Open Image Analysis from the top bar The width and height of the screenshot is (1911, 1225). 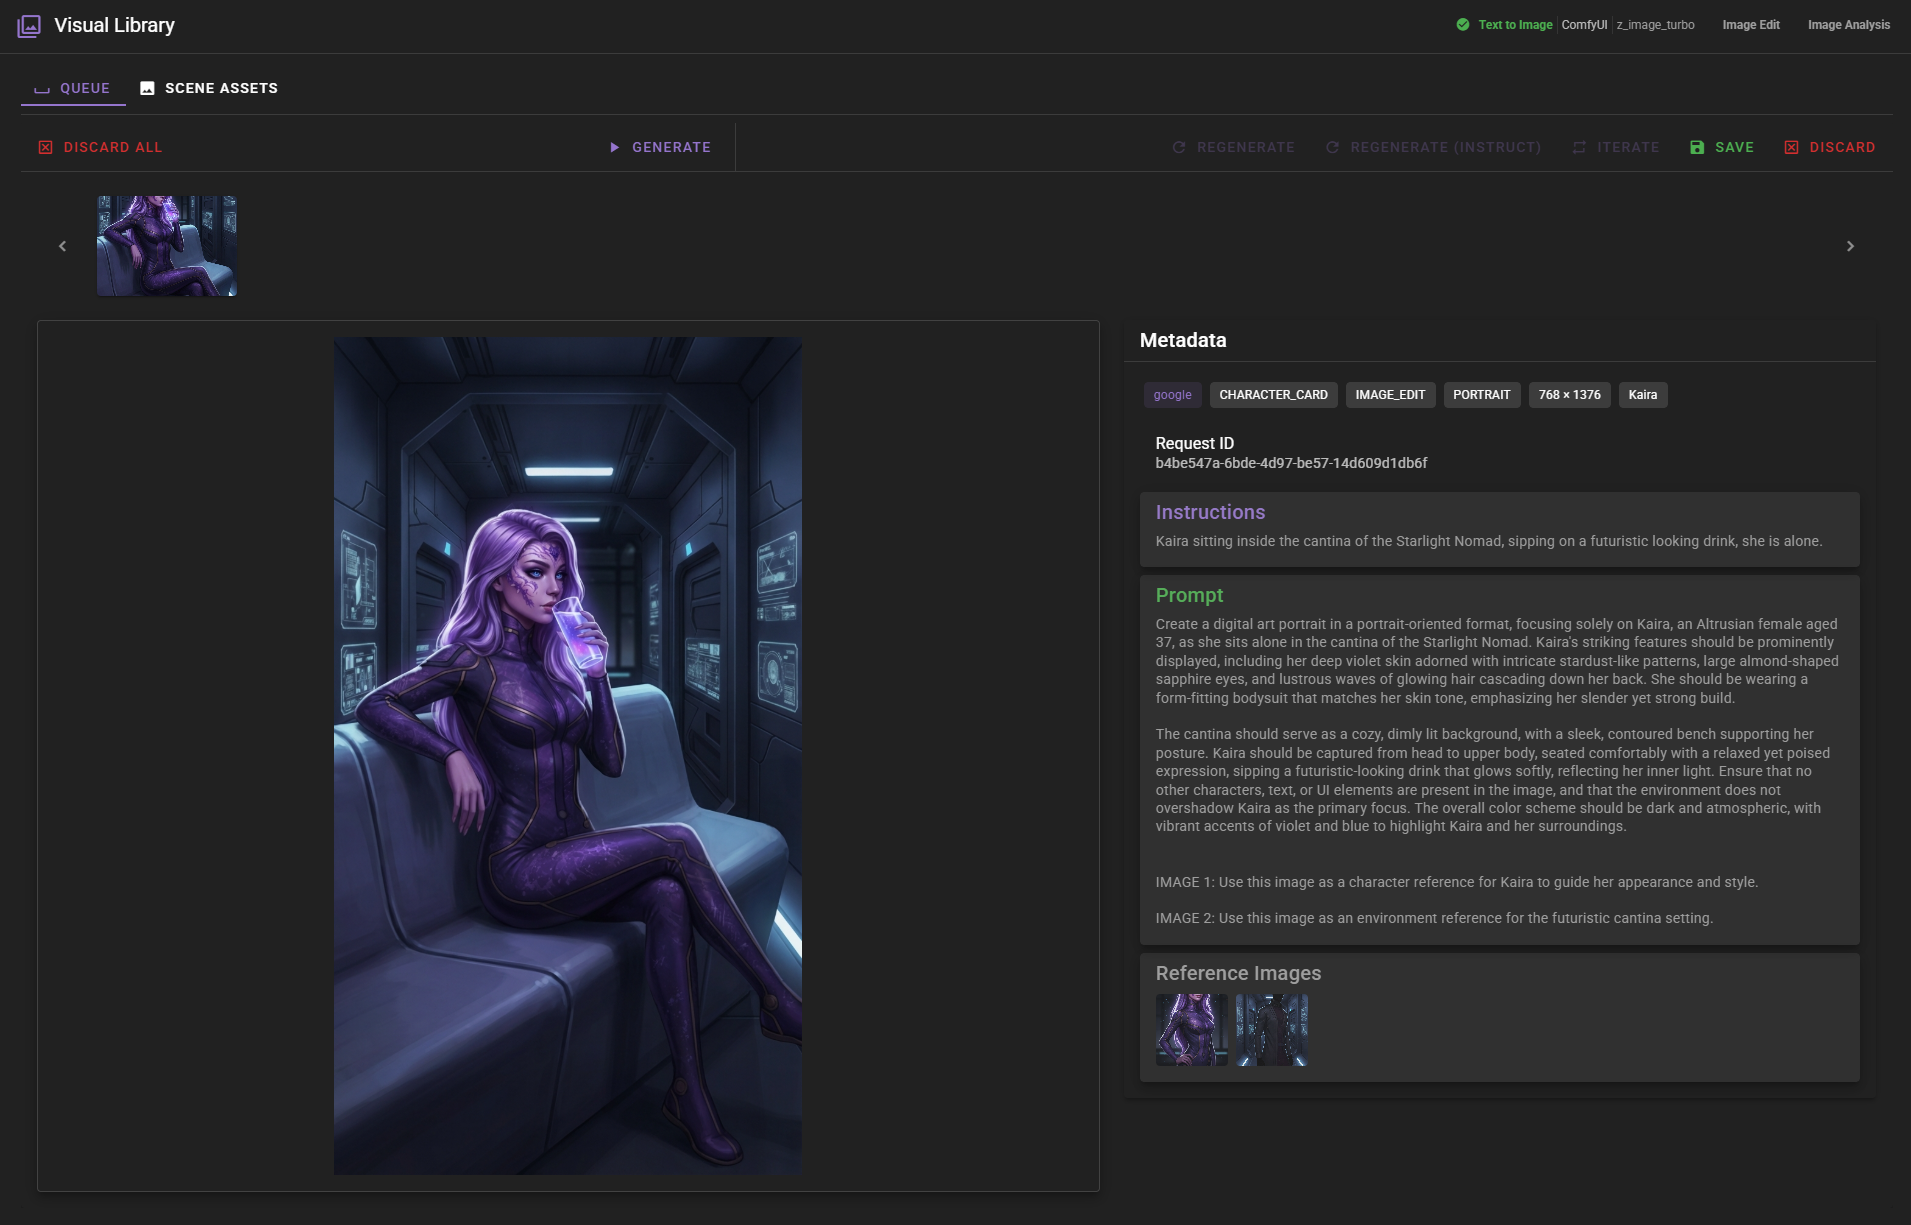(1847, 24)
